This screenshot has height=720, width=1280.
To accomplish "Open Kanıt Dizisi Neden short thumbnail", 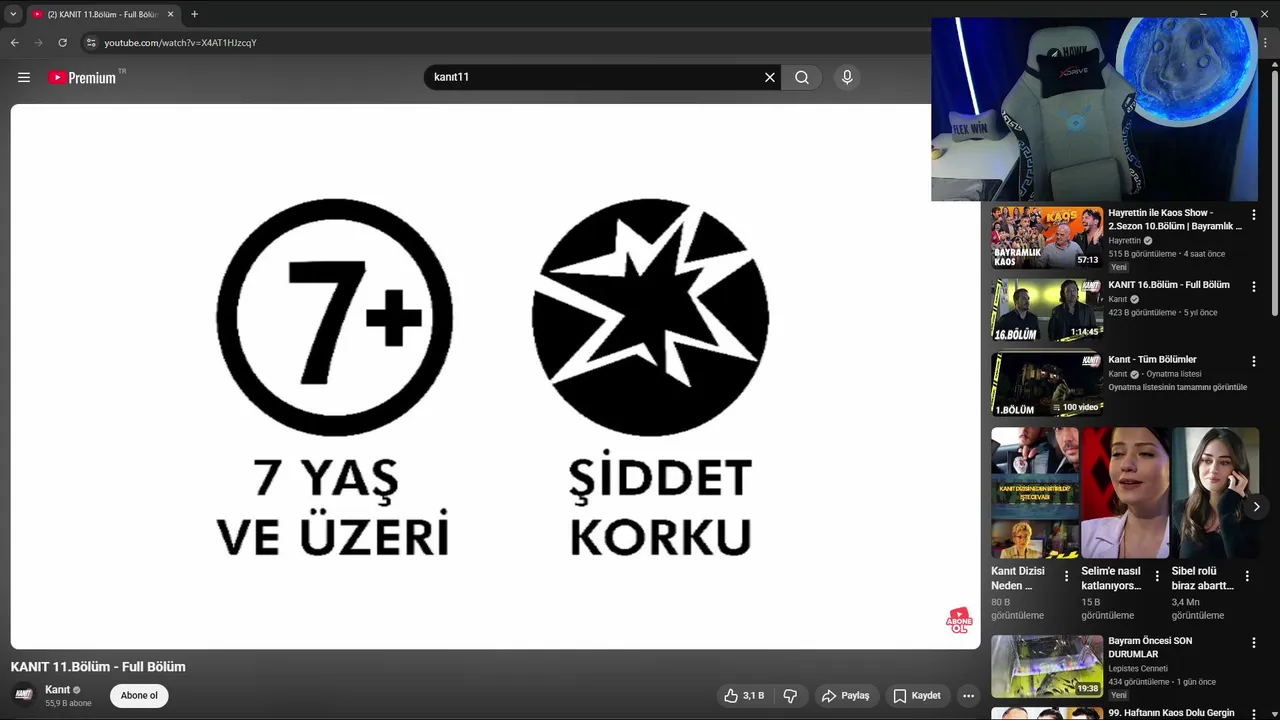I will pos(1035,493).
